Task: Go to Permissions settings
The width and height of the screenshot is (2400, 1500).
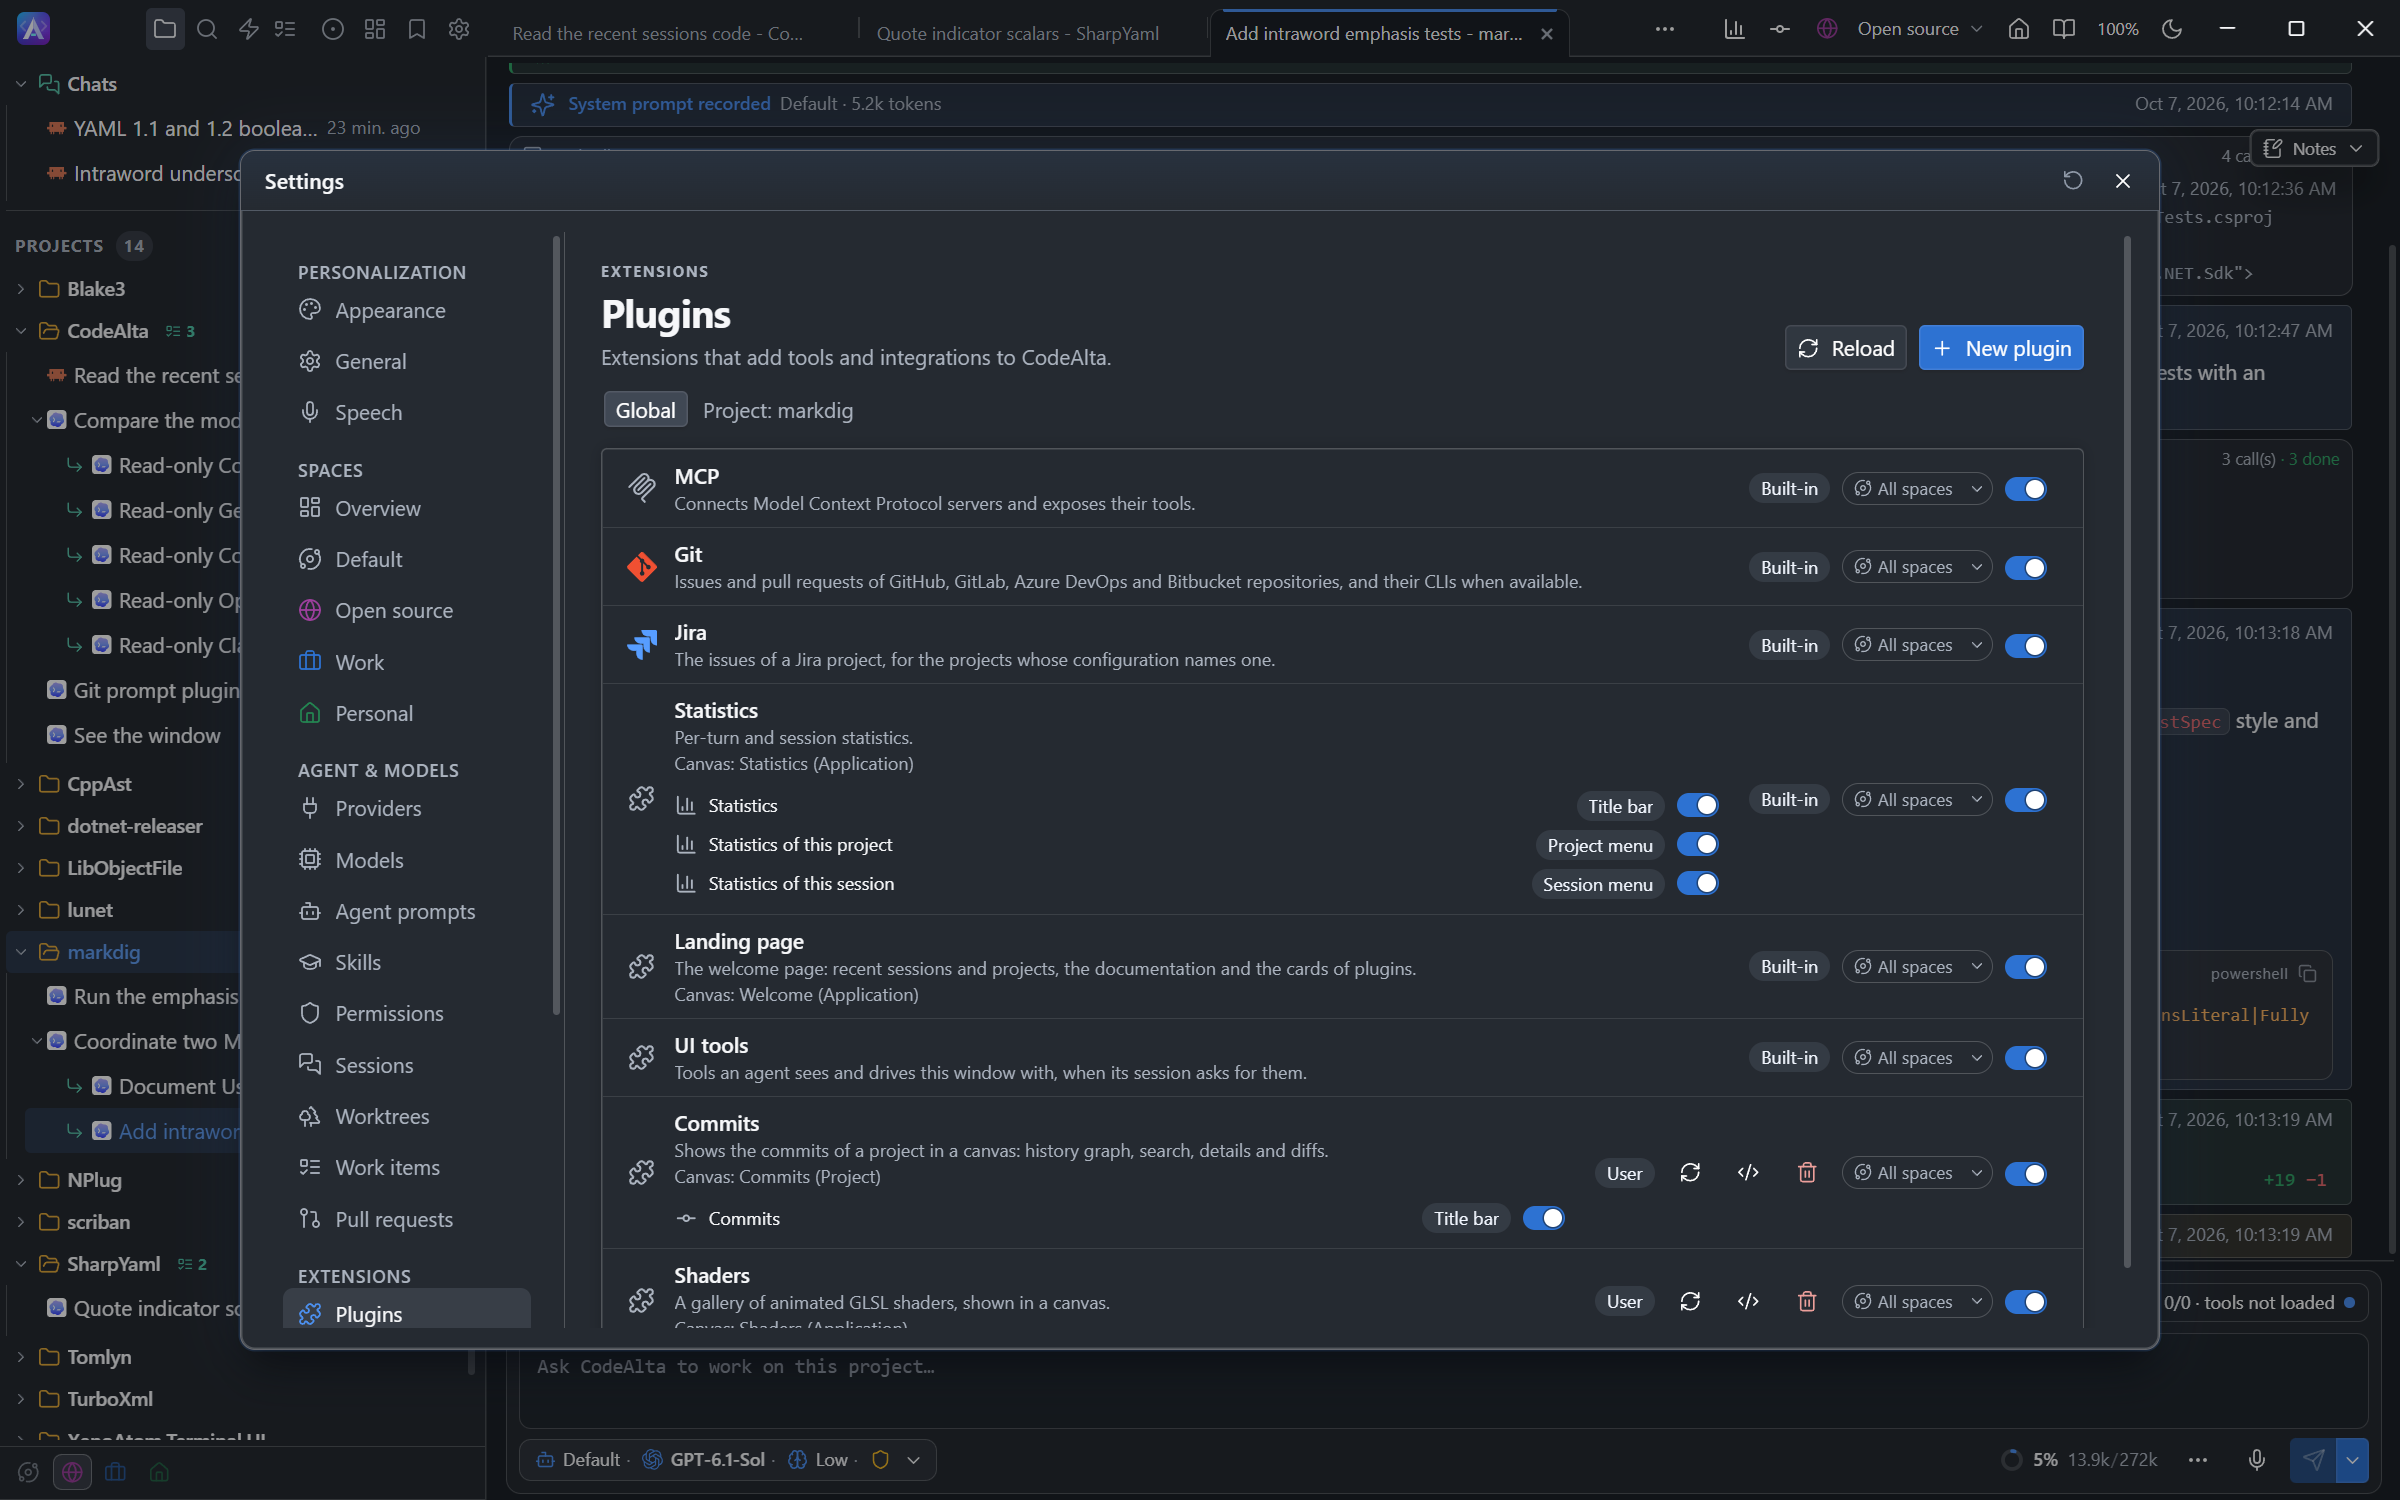Action: click(406, 1014)
